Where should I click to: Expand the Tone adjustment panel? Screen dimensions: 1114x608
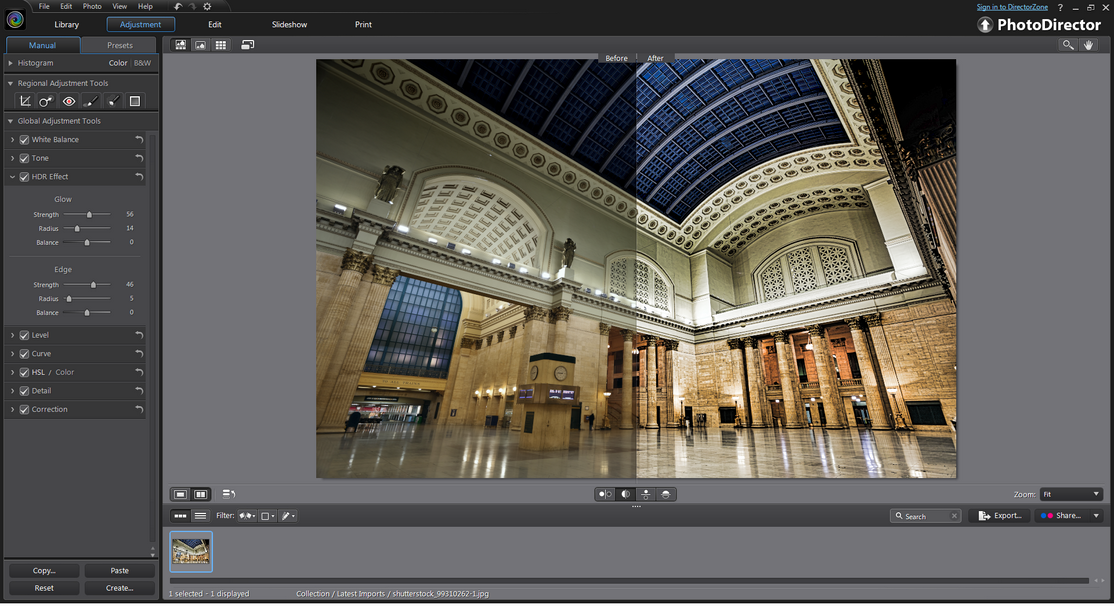pos(12,158)
